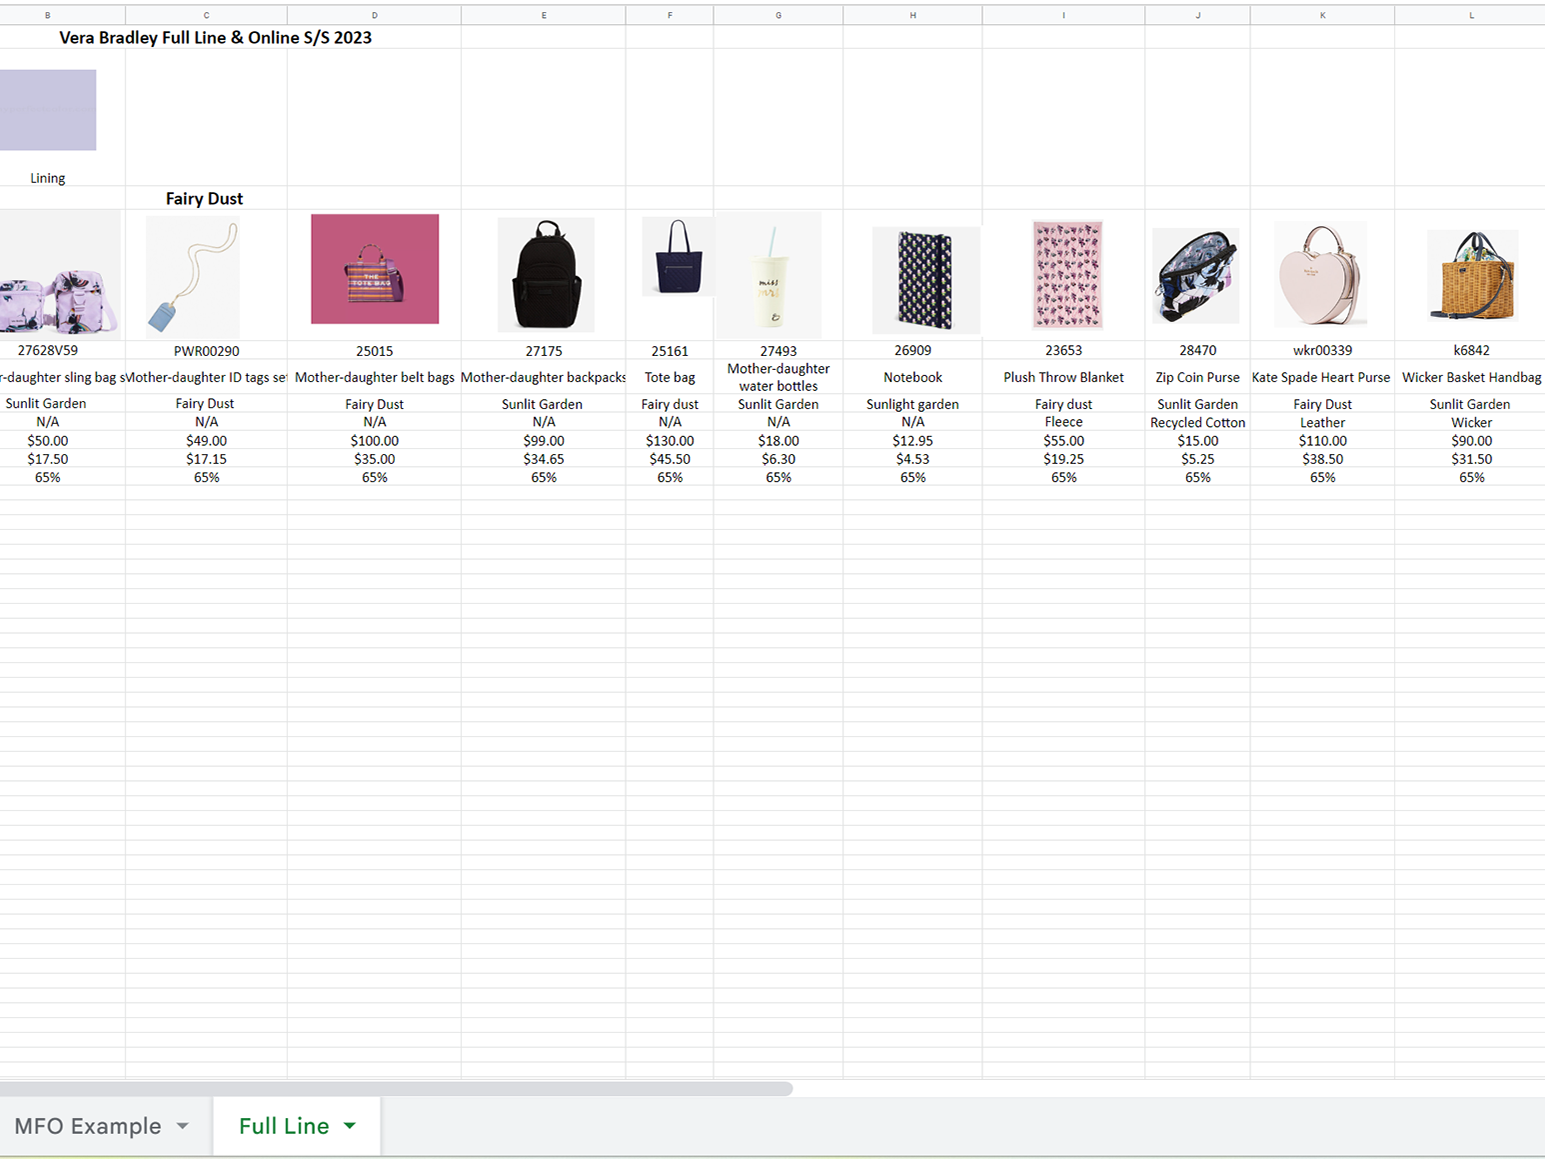The height and width of the screenshot is (1159, 1545).
Task: Click the '$130.00' price cell
Action: tap(670, 441)
